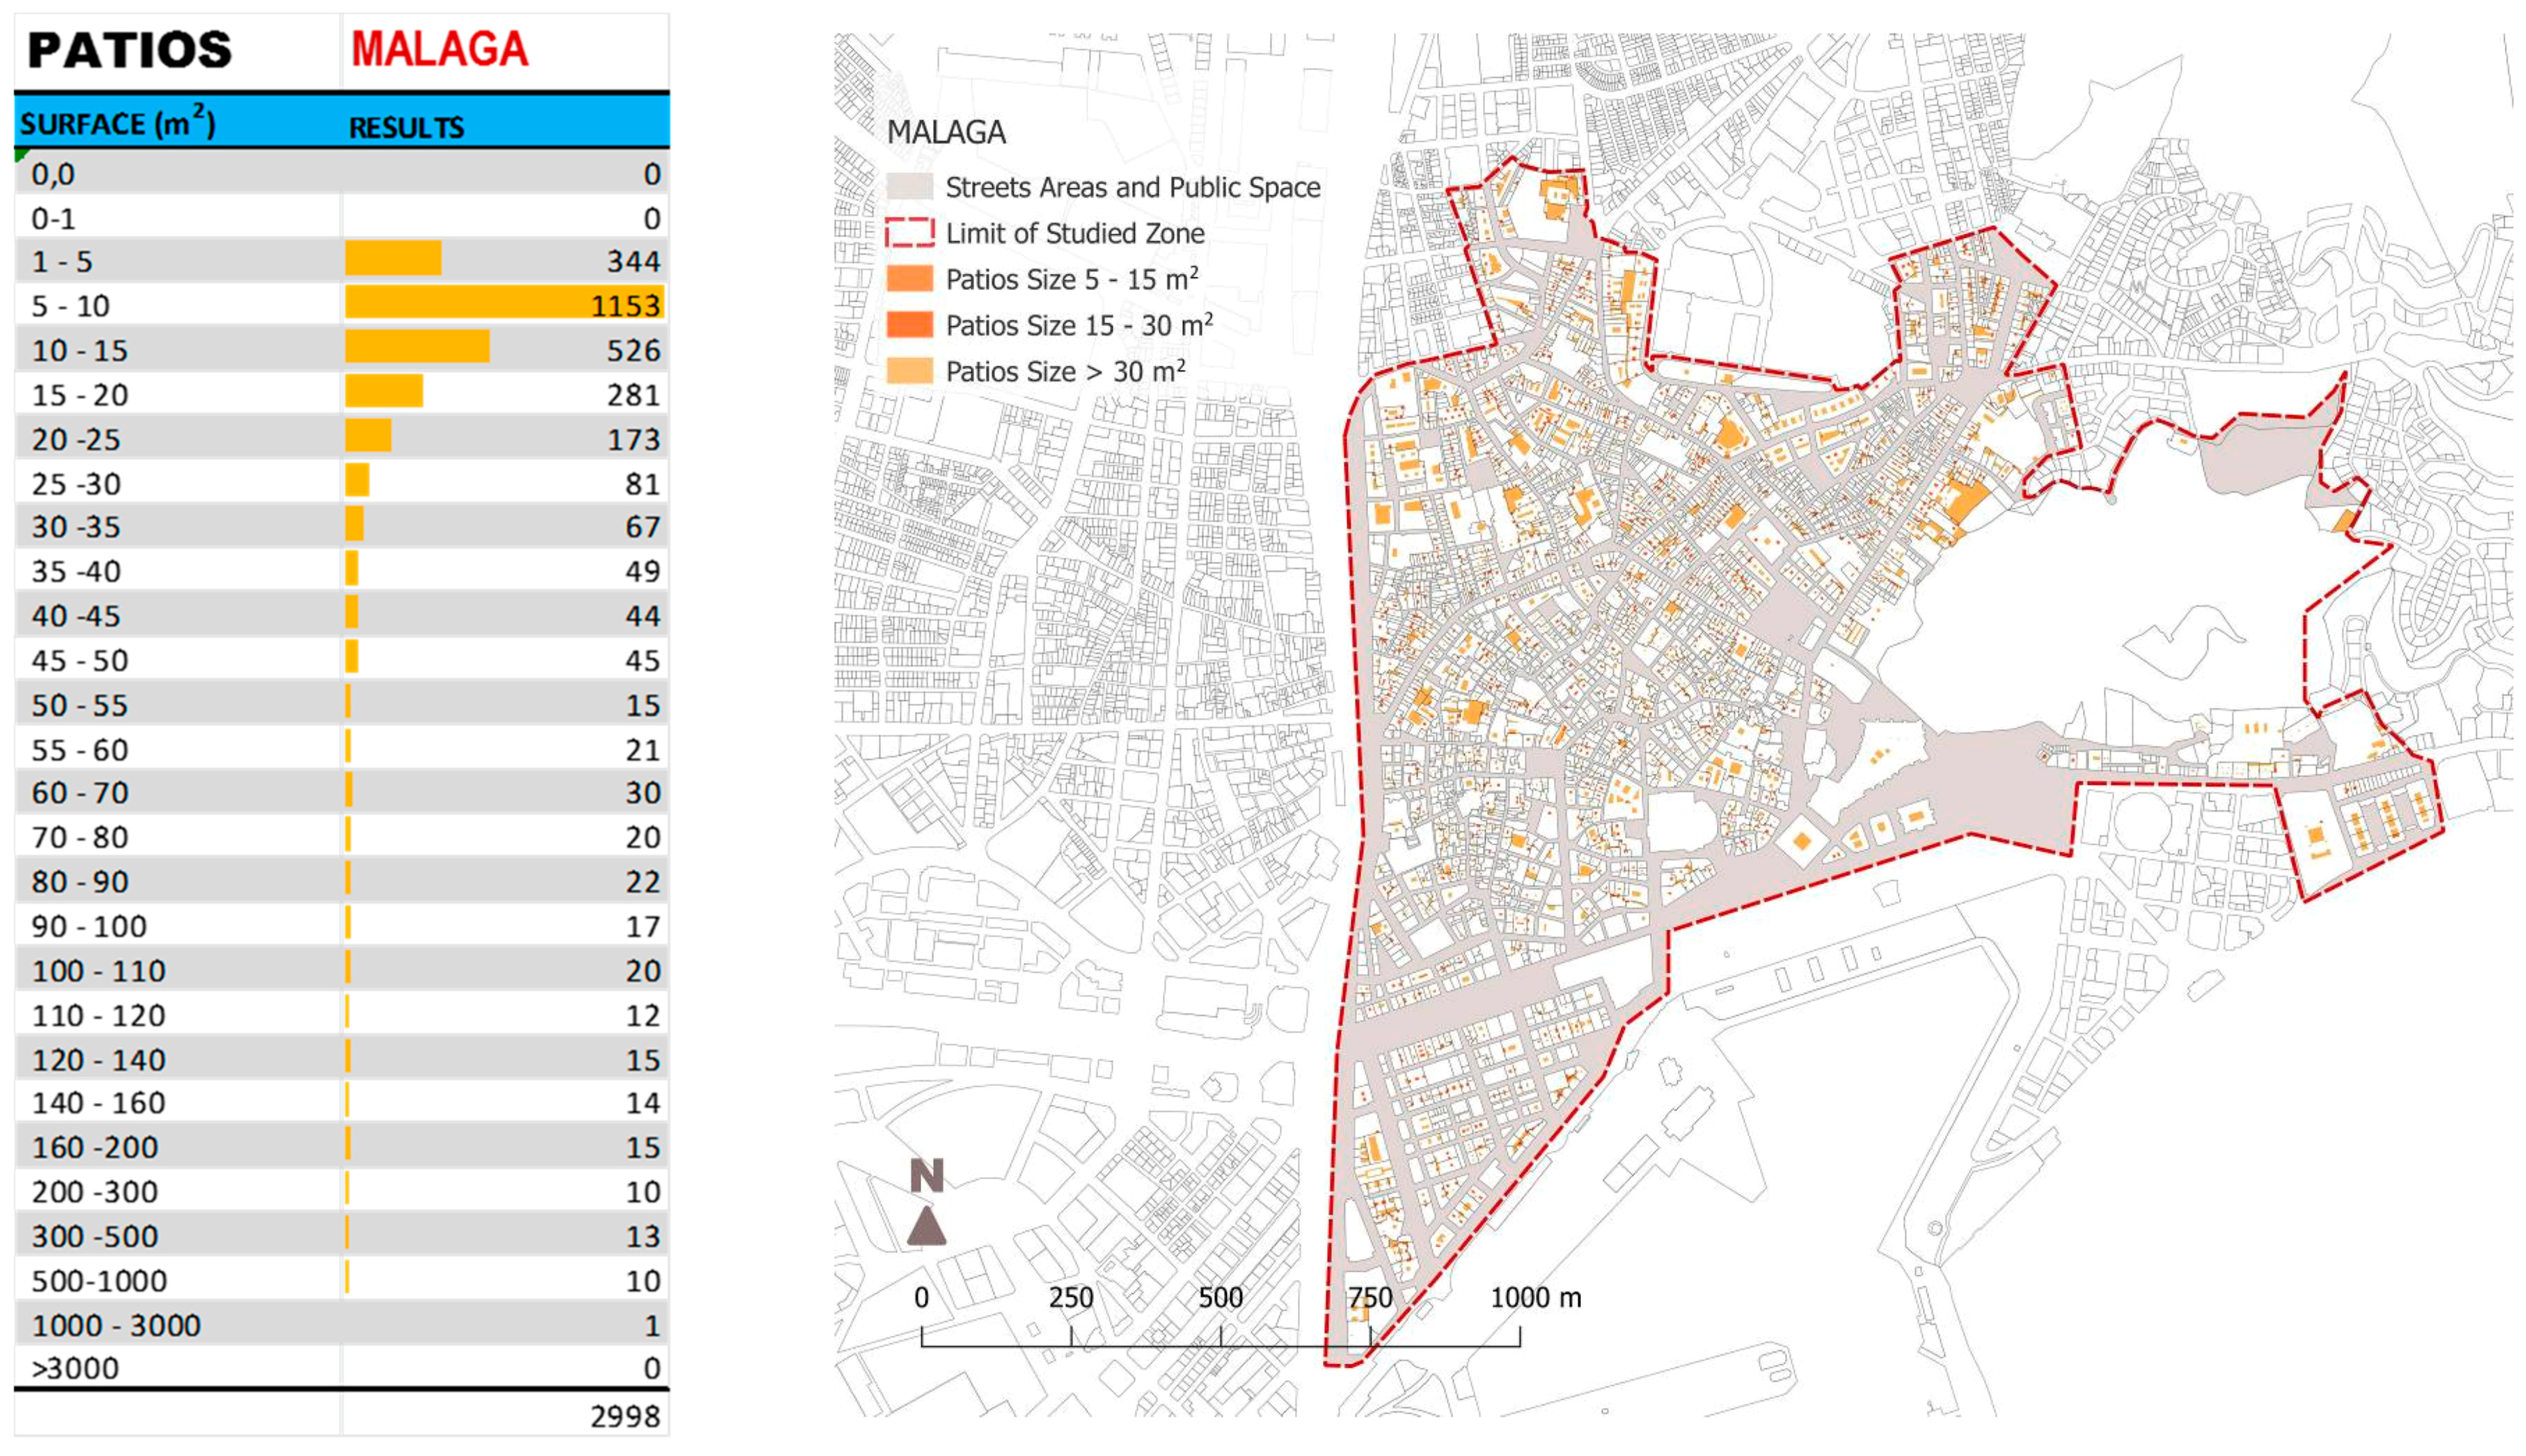
Task: Click the Patios Size 15 - 30 m² legend label
Action: [x=1079, y=325]
